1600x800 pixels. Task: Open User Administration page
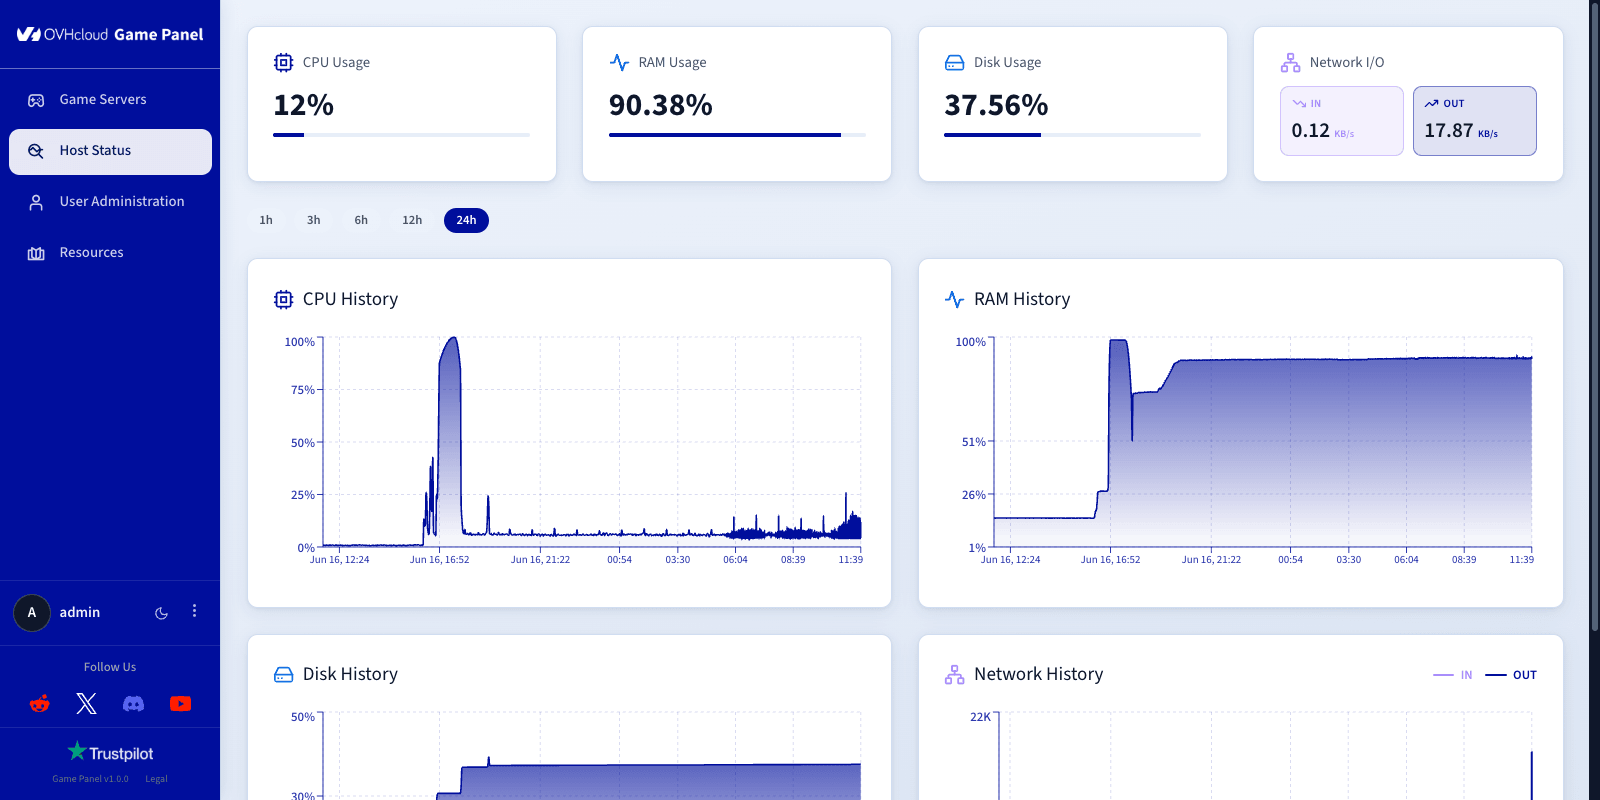[110, 202]
